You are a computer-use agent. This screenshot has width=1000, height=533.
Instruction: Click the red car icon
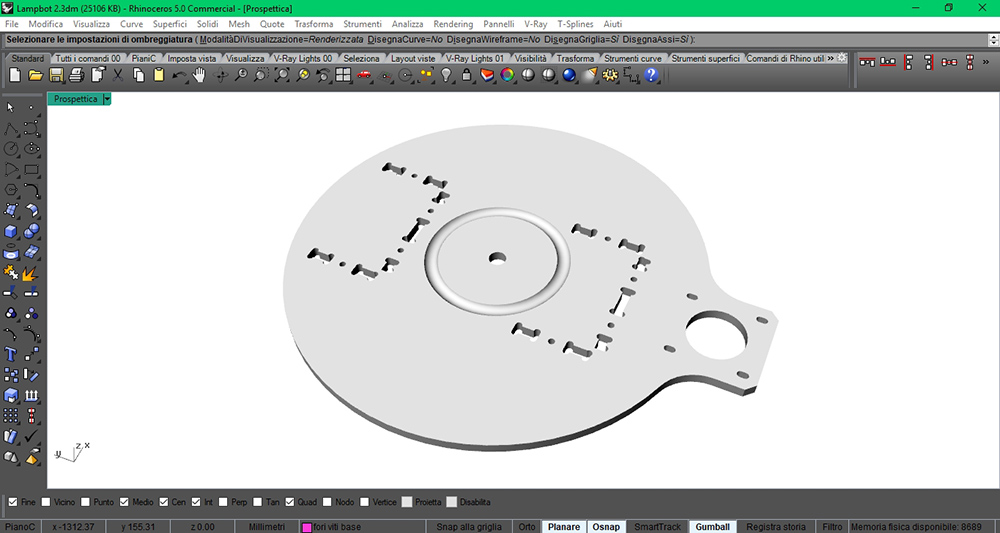(x=364, y=75)
